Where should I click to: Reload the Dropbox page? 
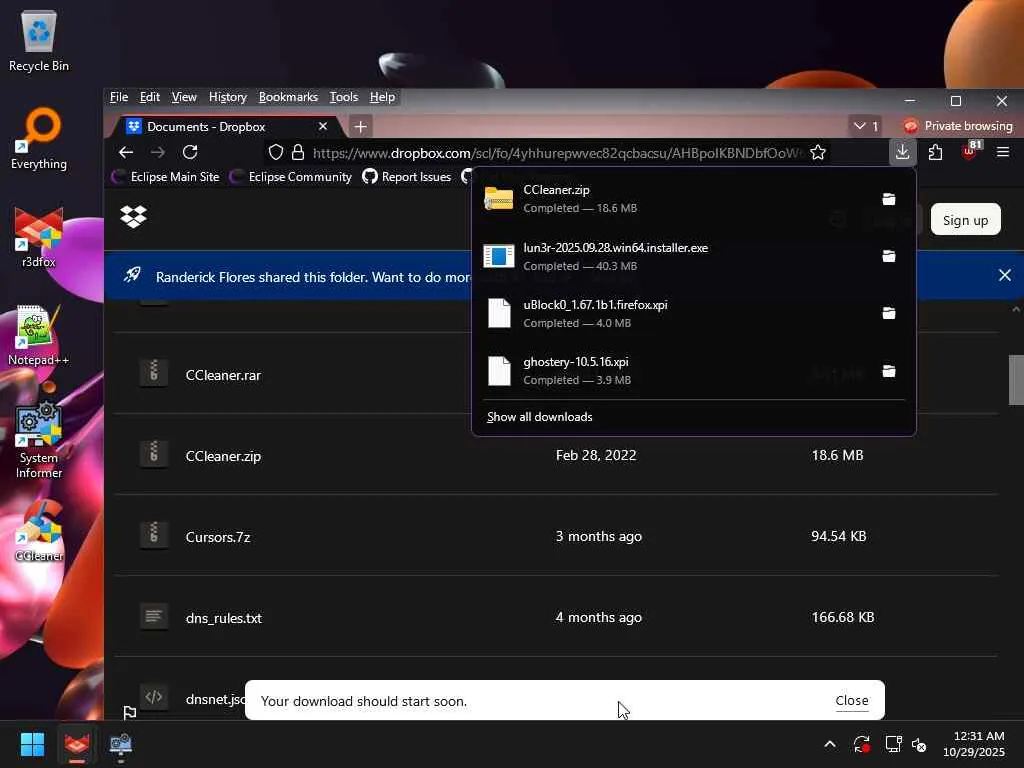click(190, 152)
